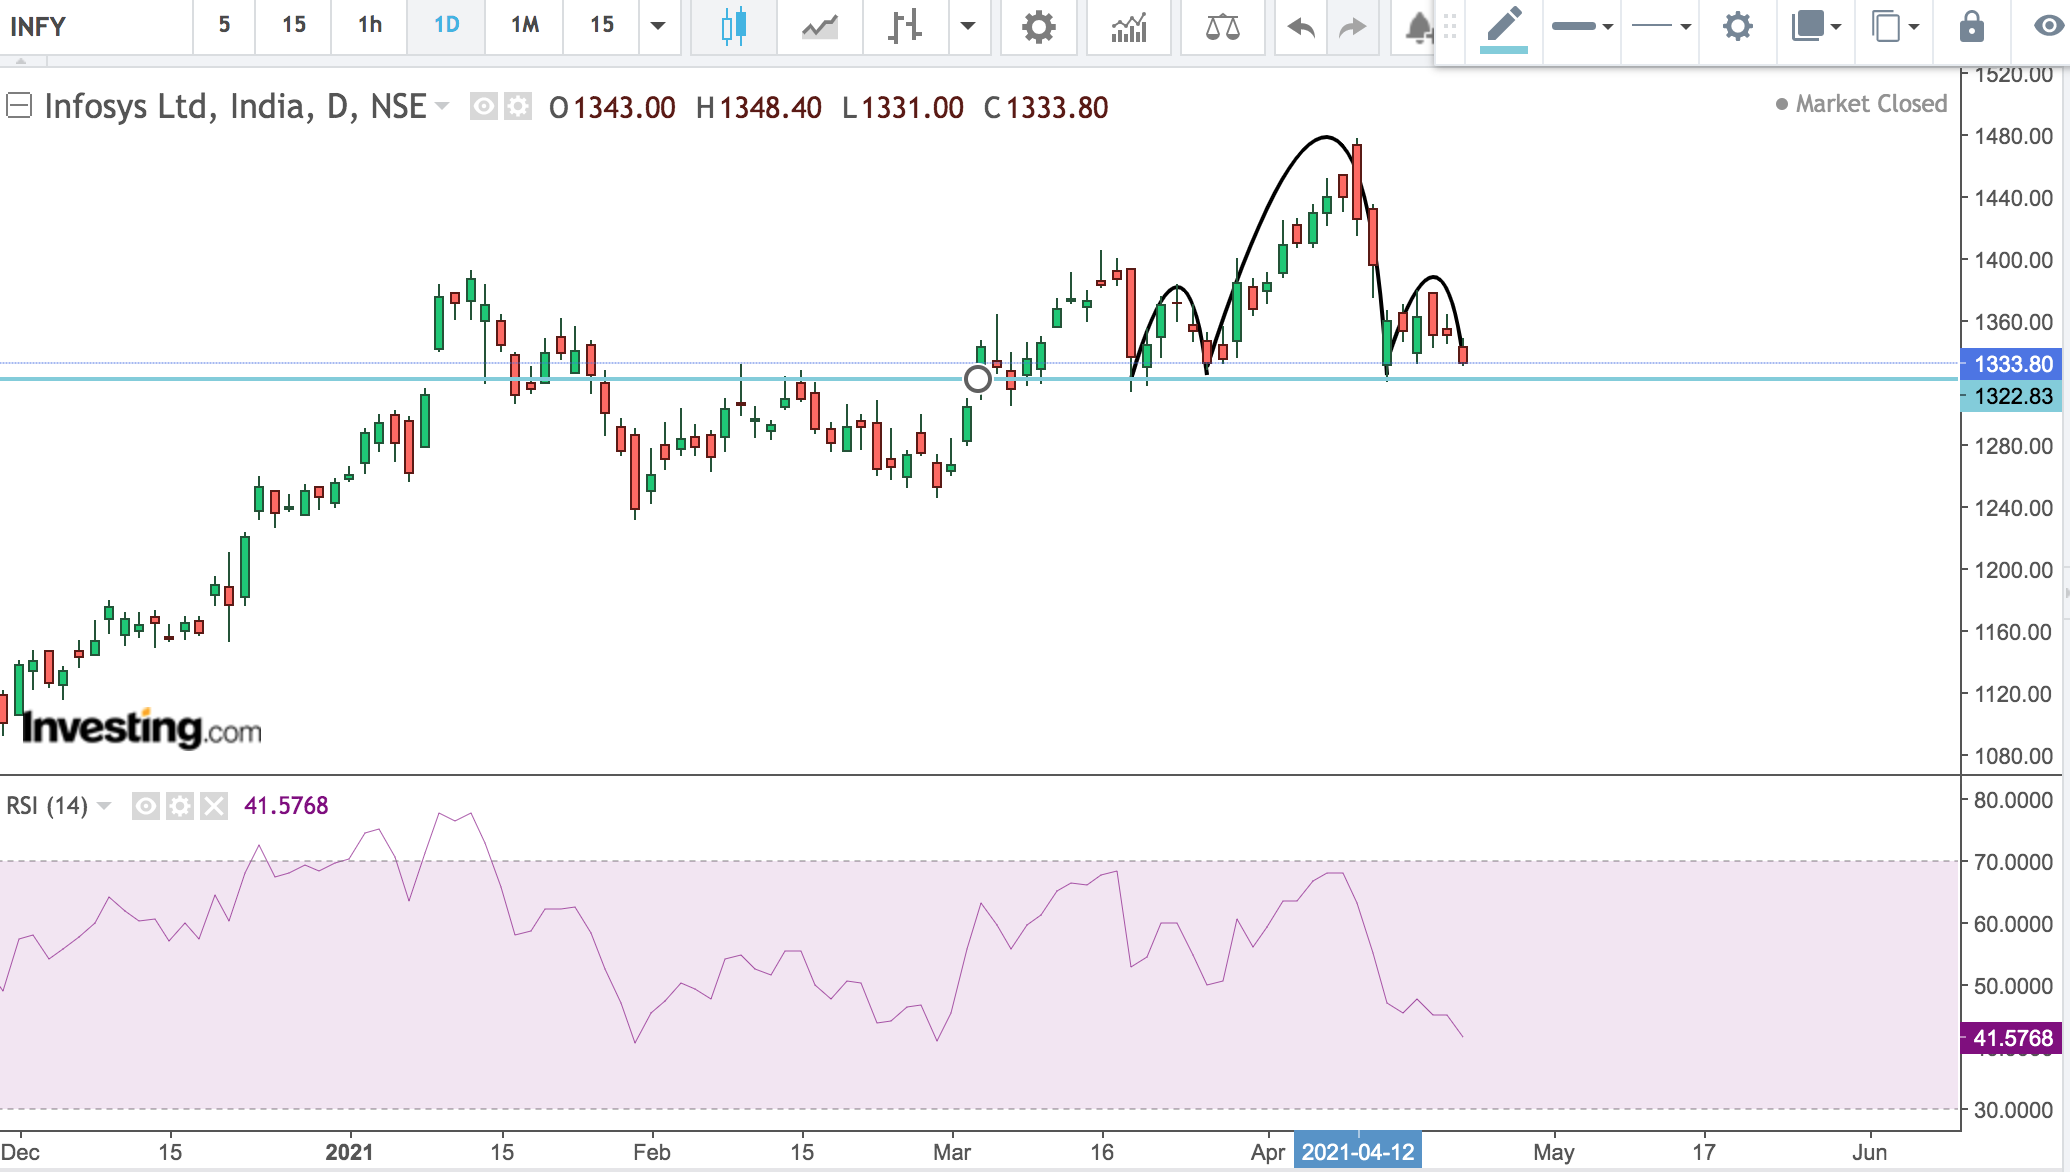
Task: Switch to area chart style icon
Action: [x=819, y=27]
